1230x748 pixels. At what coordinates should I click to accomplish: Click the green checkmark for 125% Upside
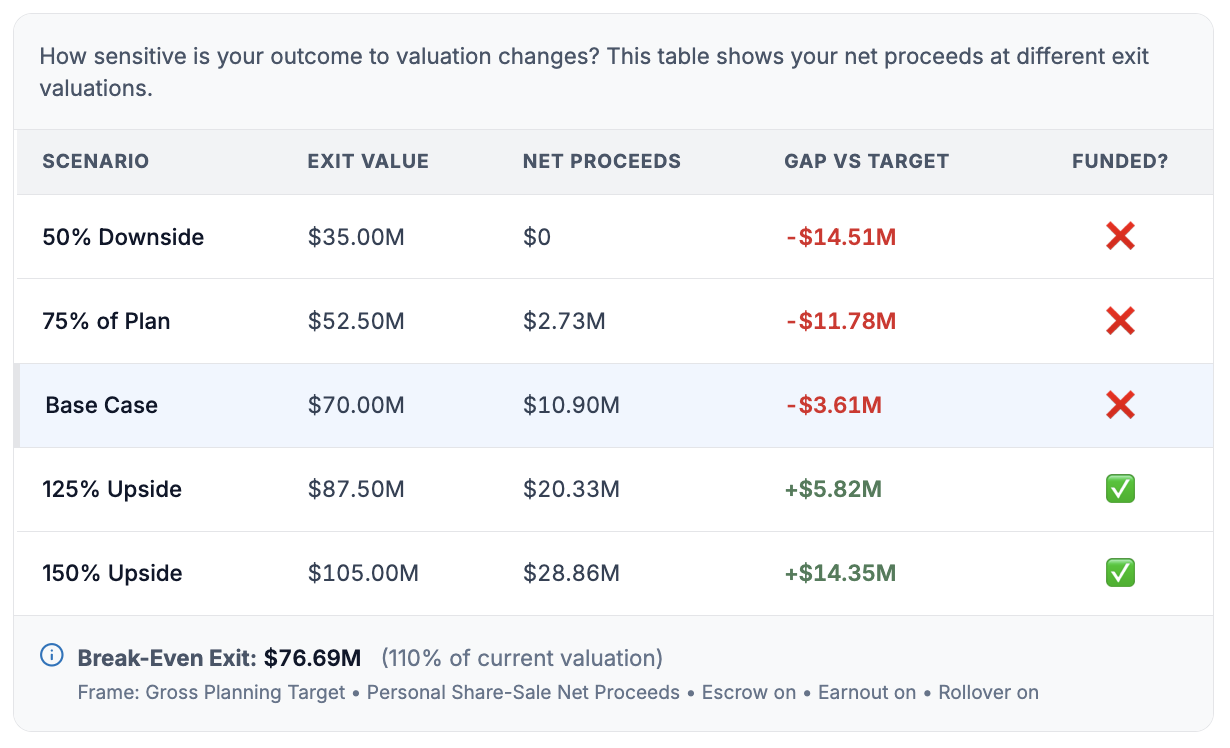[1120, 489]
